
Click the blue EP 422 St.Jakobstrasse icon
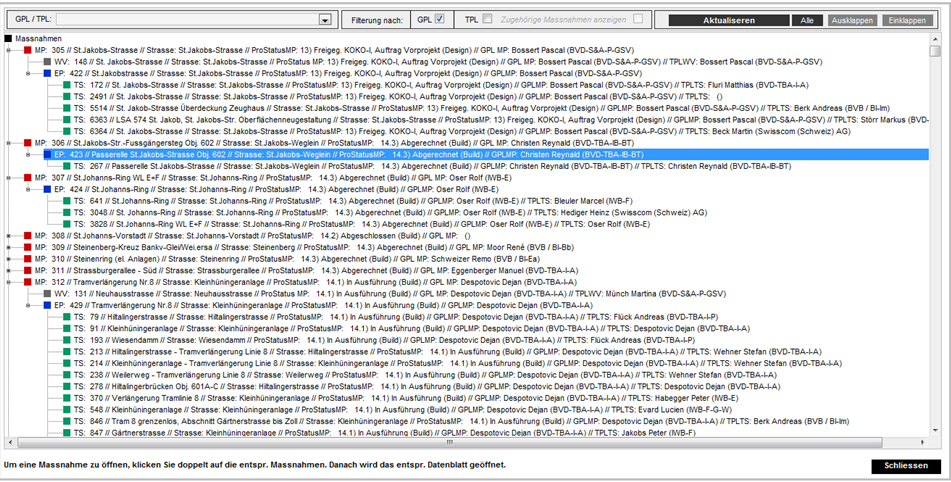click(46, 73)
